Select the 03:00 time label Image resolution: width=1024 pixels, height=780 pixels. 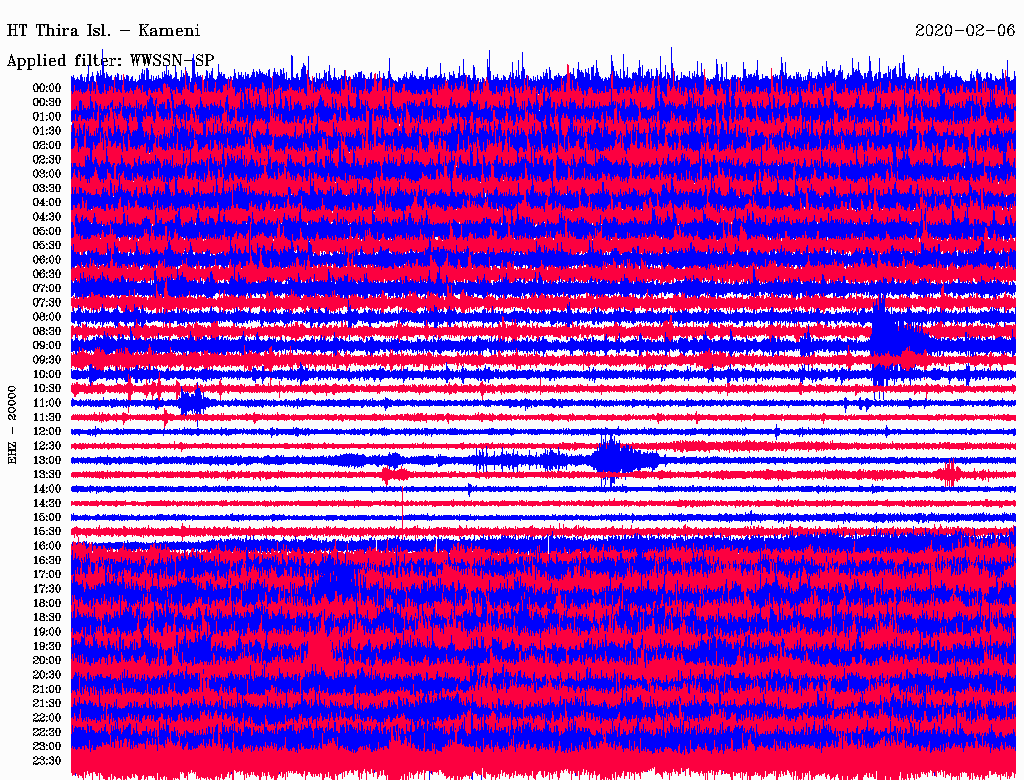coord(47,173)
